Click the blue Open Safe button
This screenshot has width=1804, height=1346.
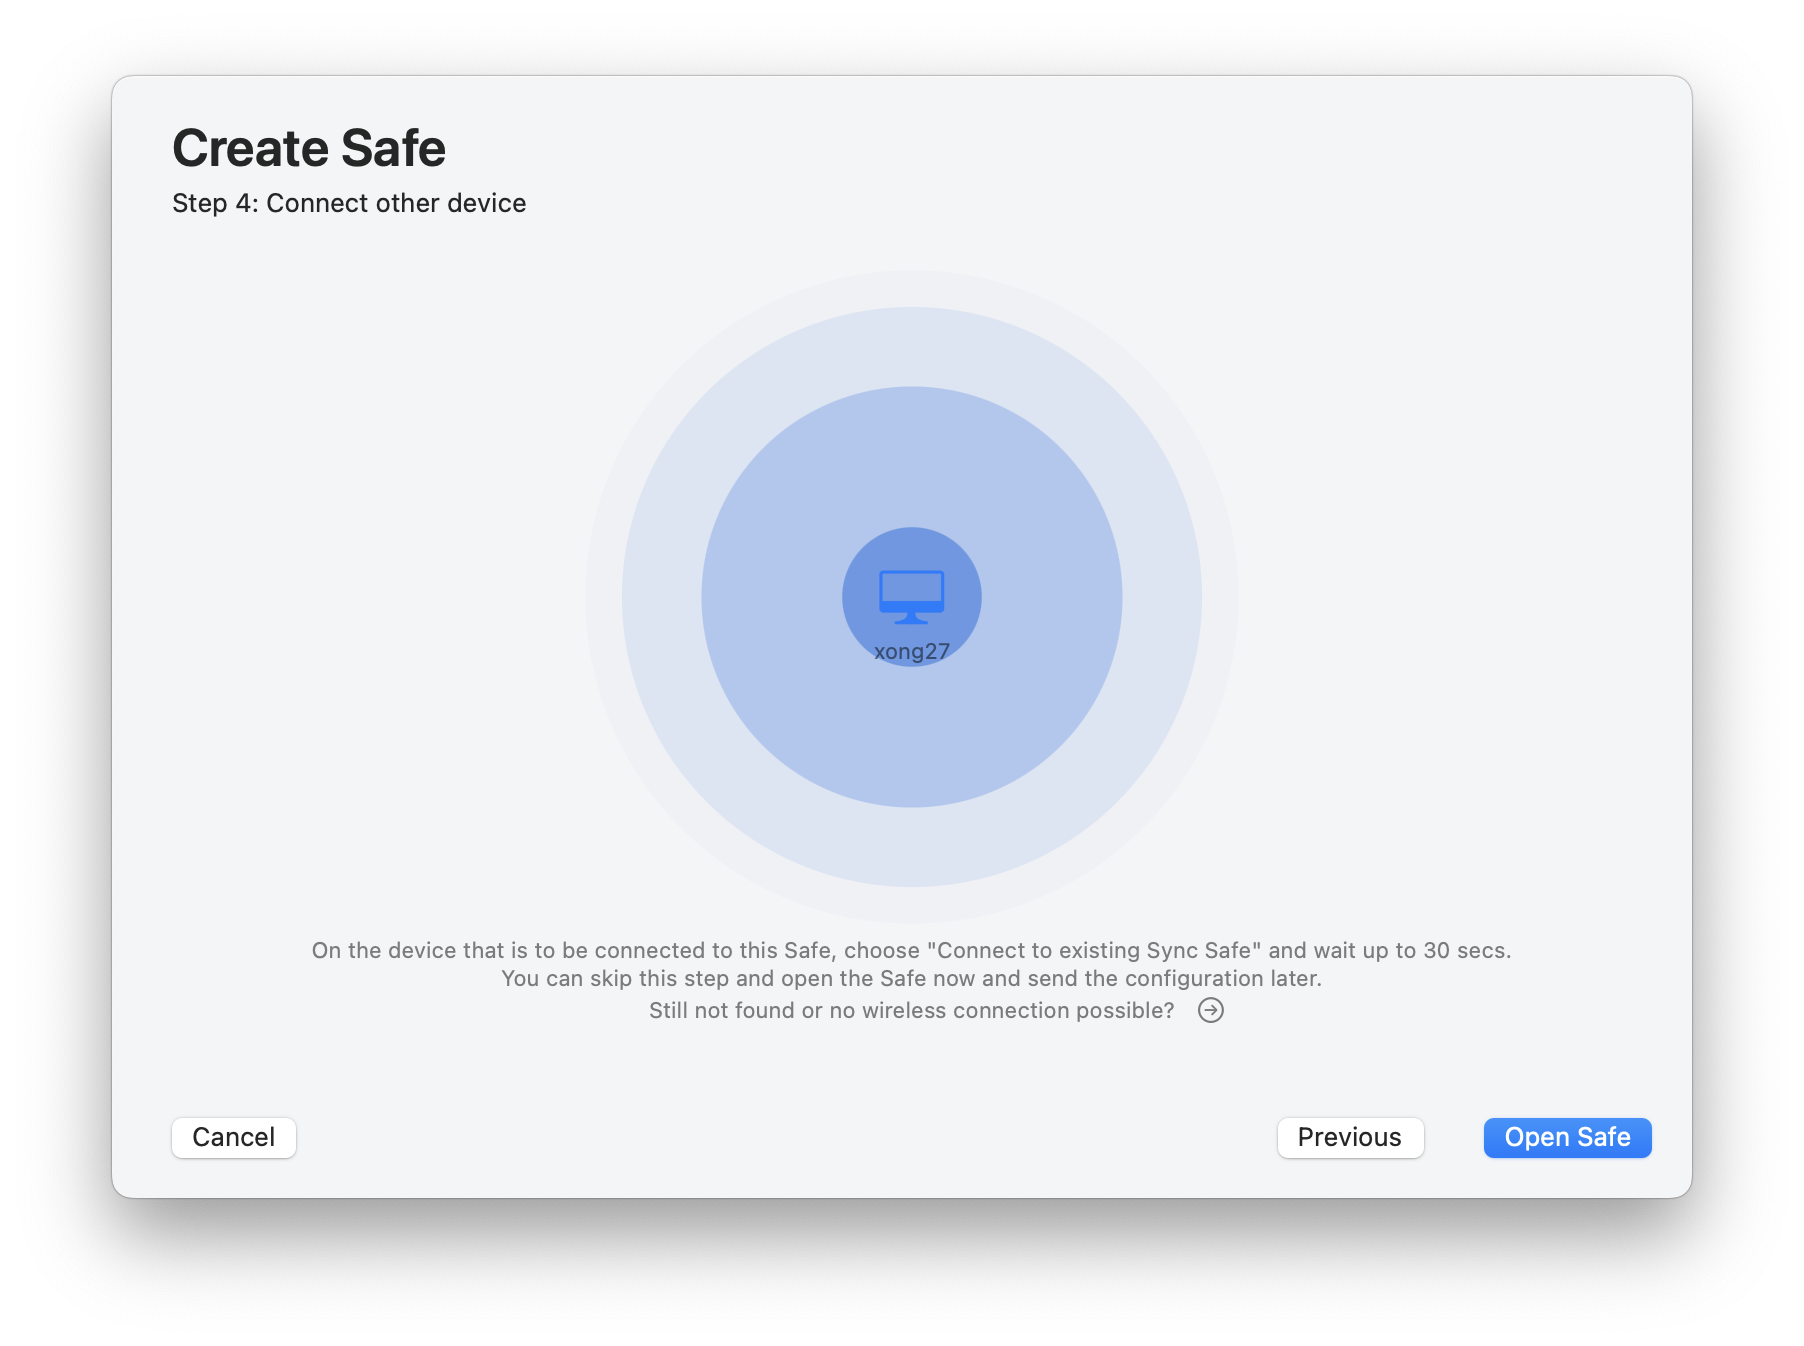1567,1137
